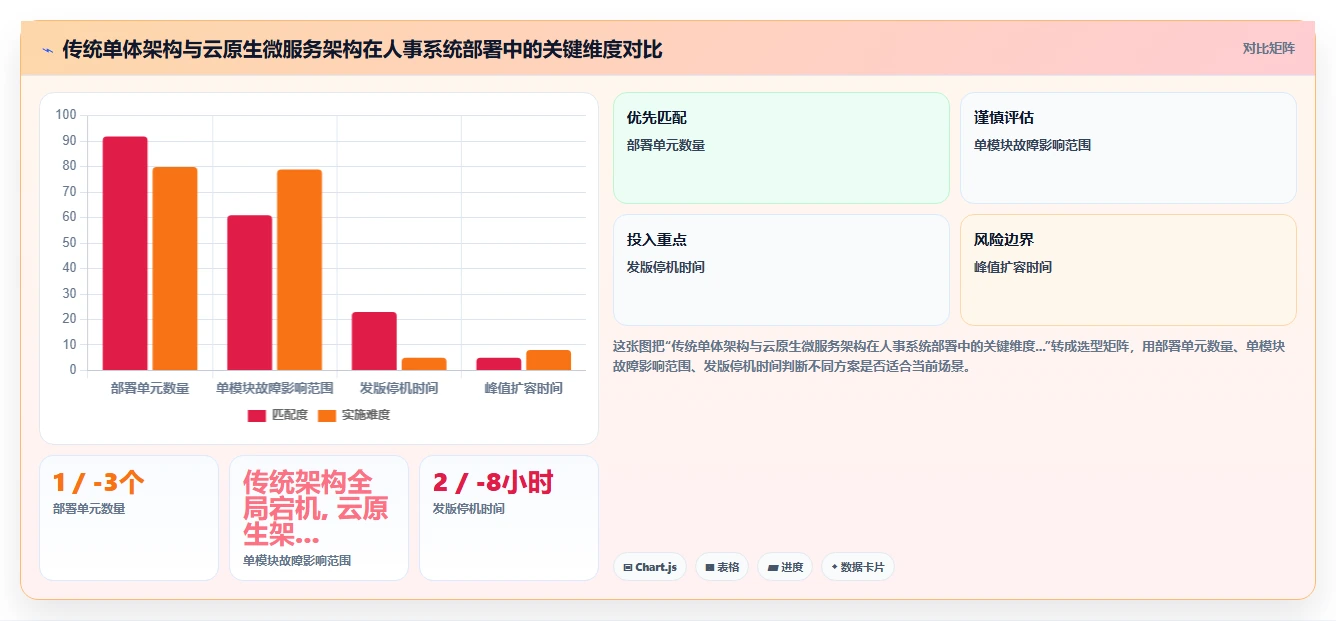Click the red 匹配度 bar for 部署单元数量
Image resolution: width=1336 pixels, height=621 pixels.
pyautogui.click(x=125, y=253)
